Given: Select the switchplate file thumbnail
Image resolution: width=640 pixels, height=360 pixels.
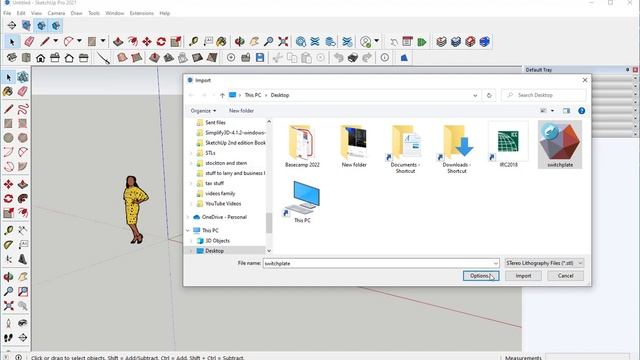Looking at the screenshot, I should (x=560, y=145).
